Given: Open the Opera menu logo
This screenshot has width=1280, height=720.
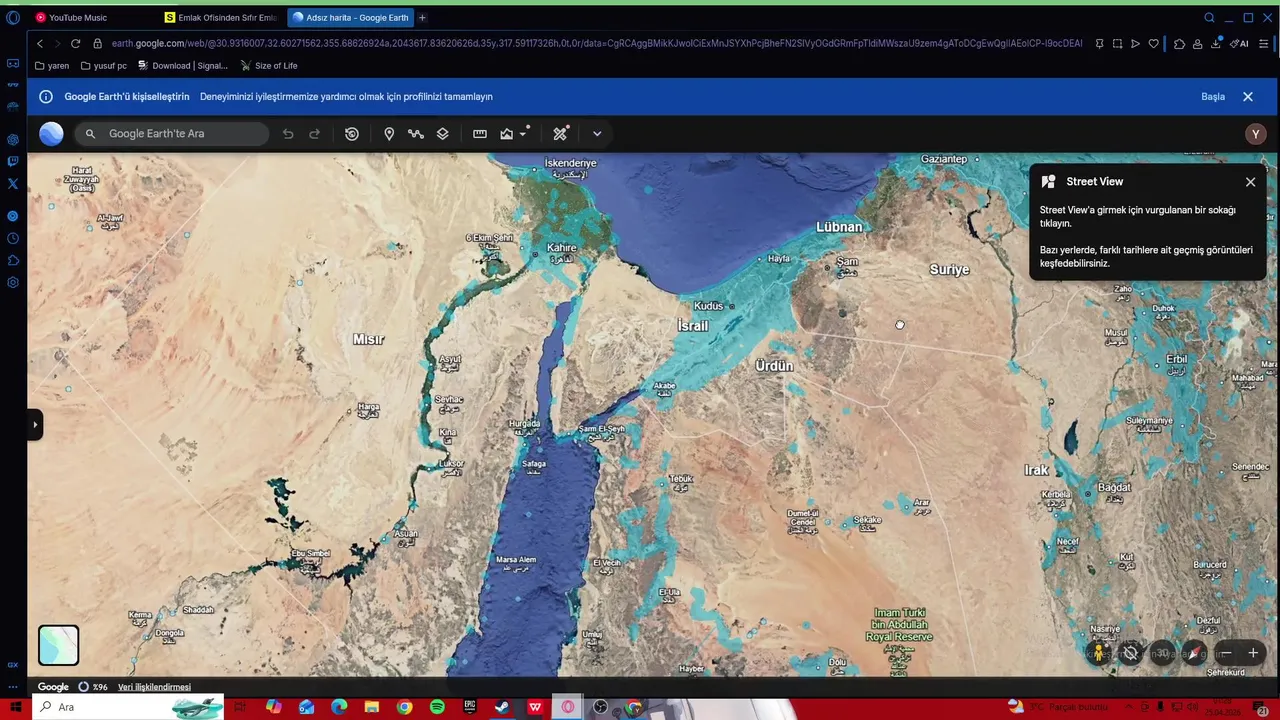Looking at the screenshot, I should click(x=13, y=17).
